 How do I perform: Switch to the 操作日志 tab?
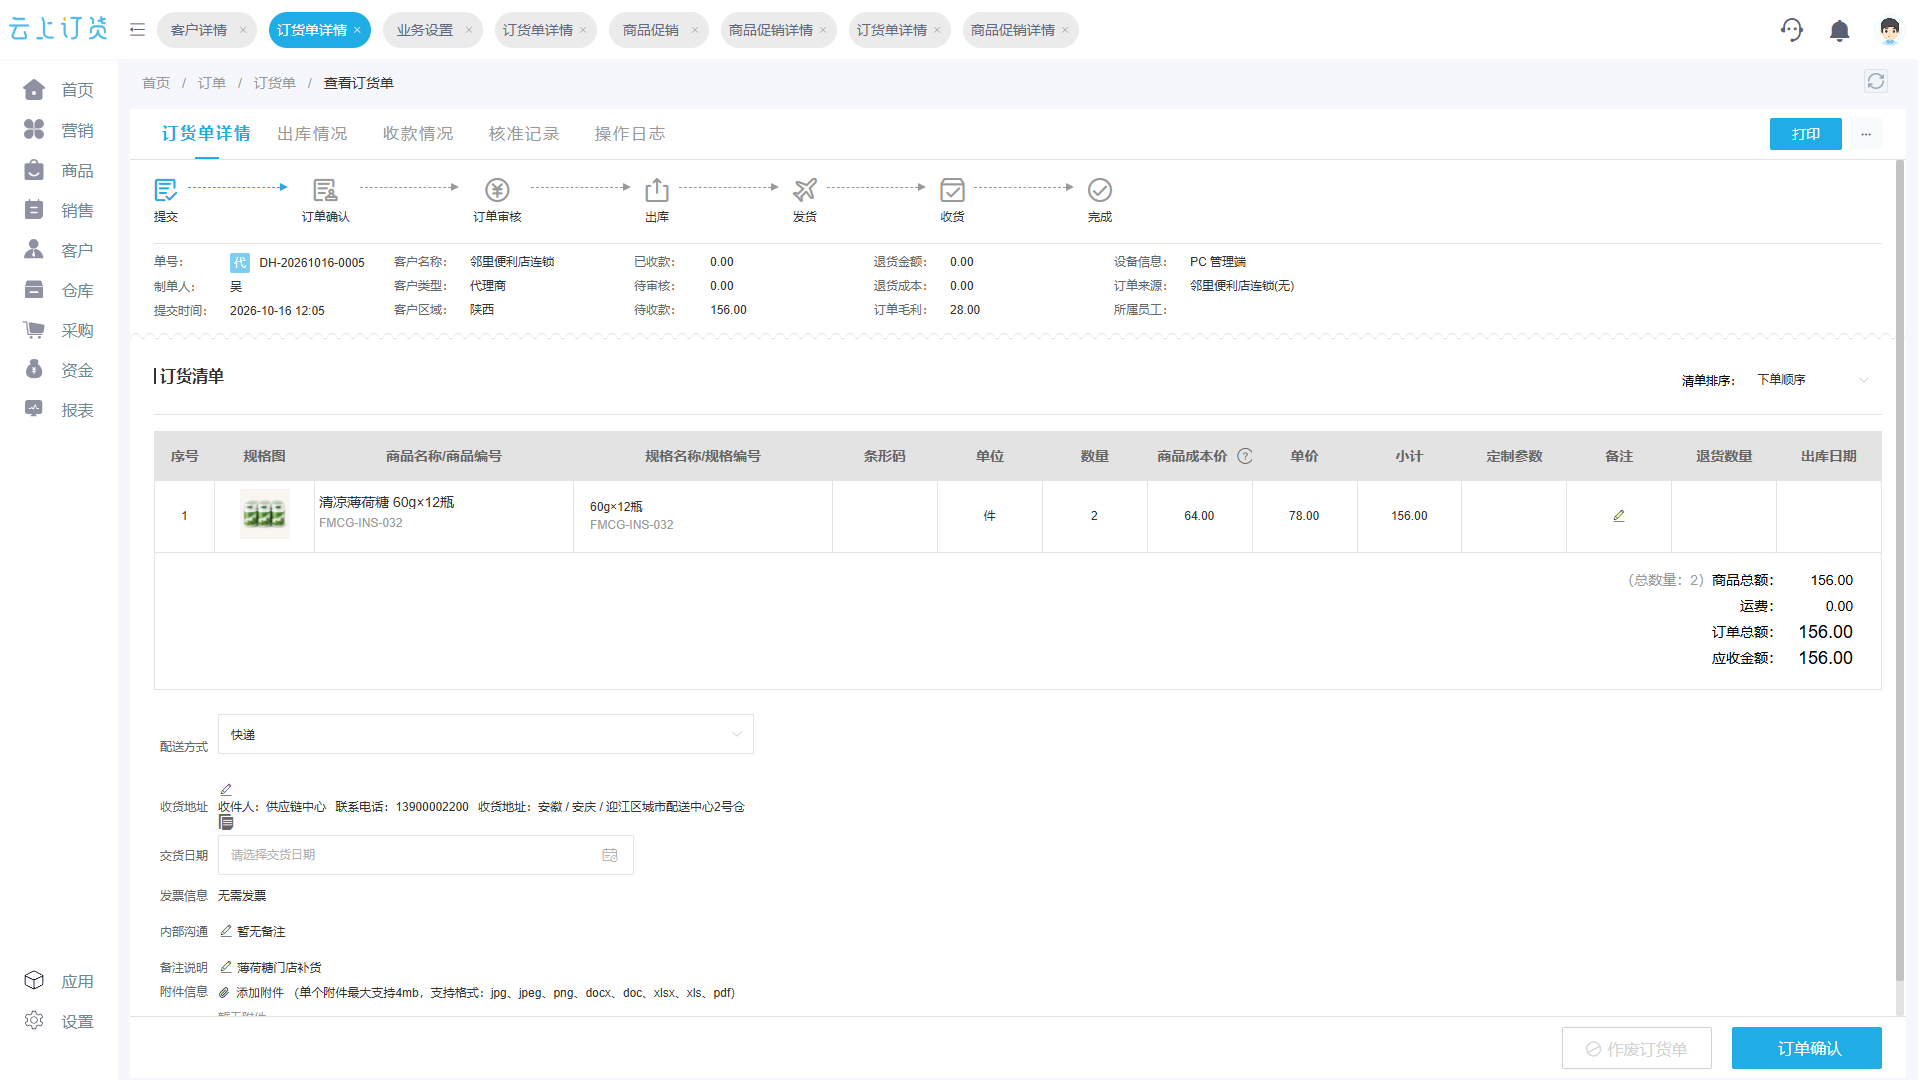pos(630,134)
